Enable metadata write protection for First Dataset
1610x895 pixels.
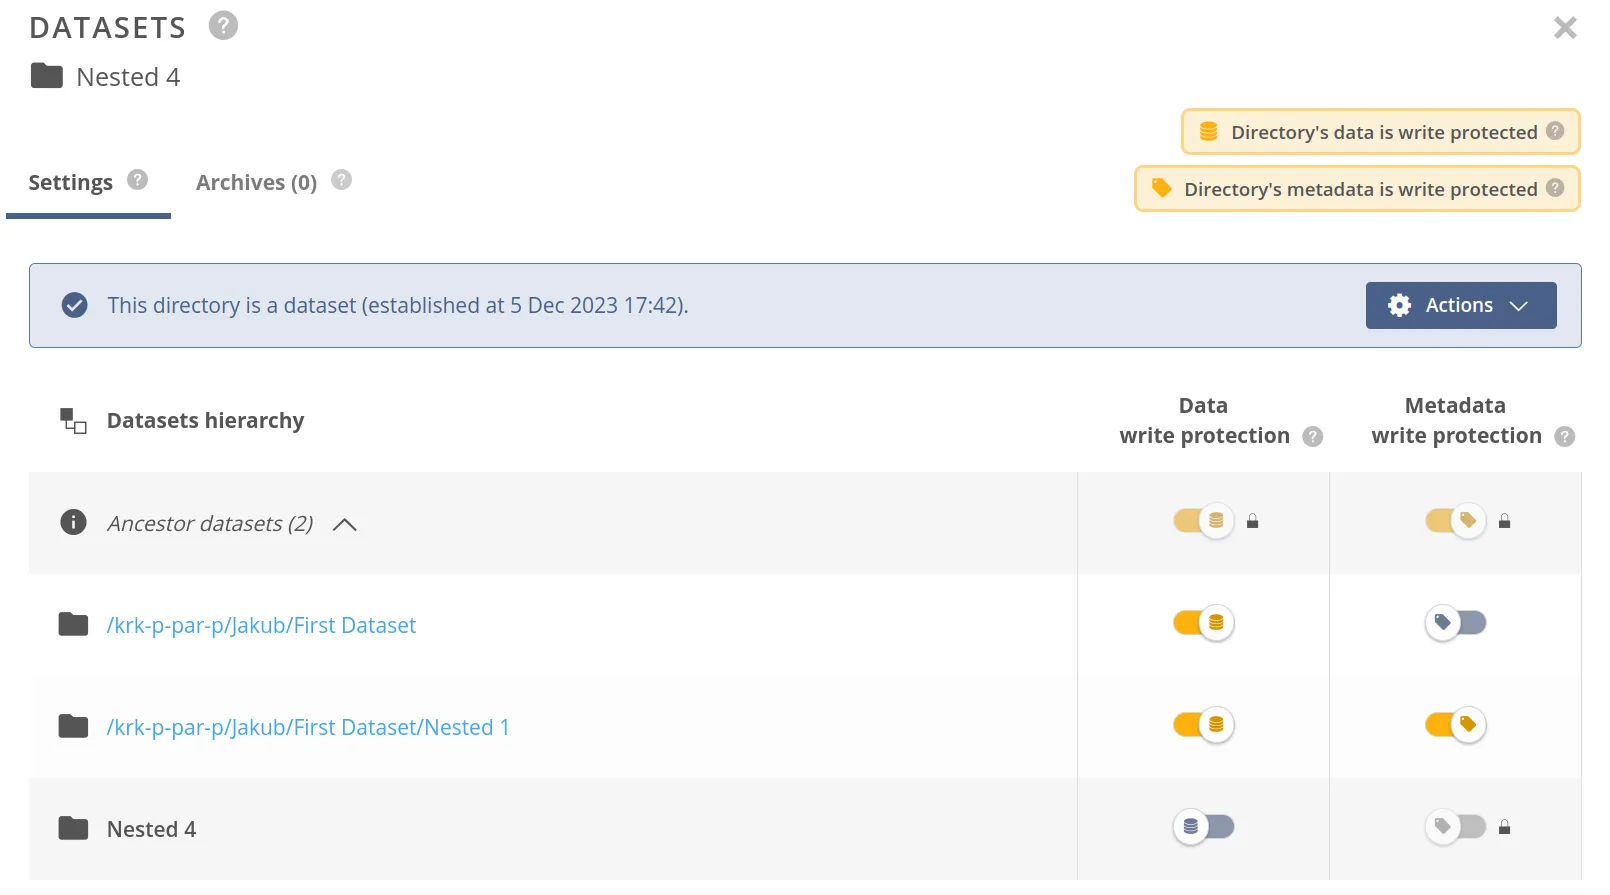pyautogui.click(x=1455, y=623)
